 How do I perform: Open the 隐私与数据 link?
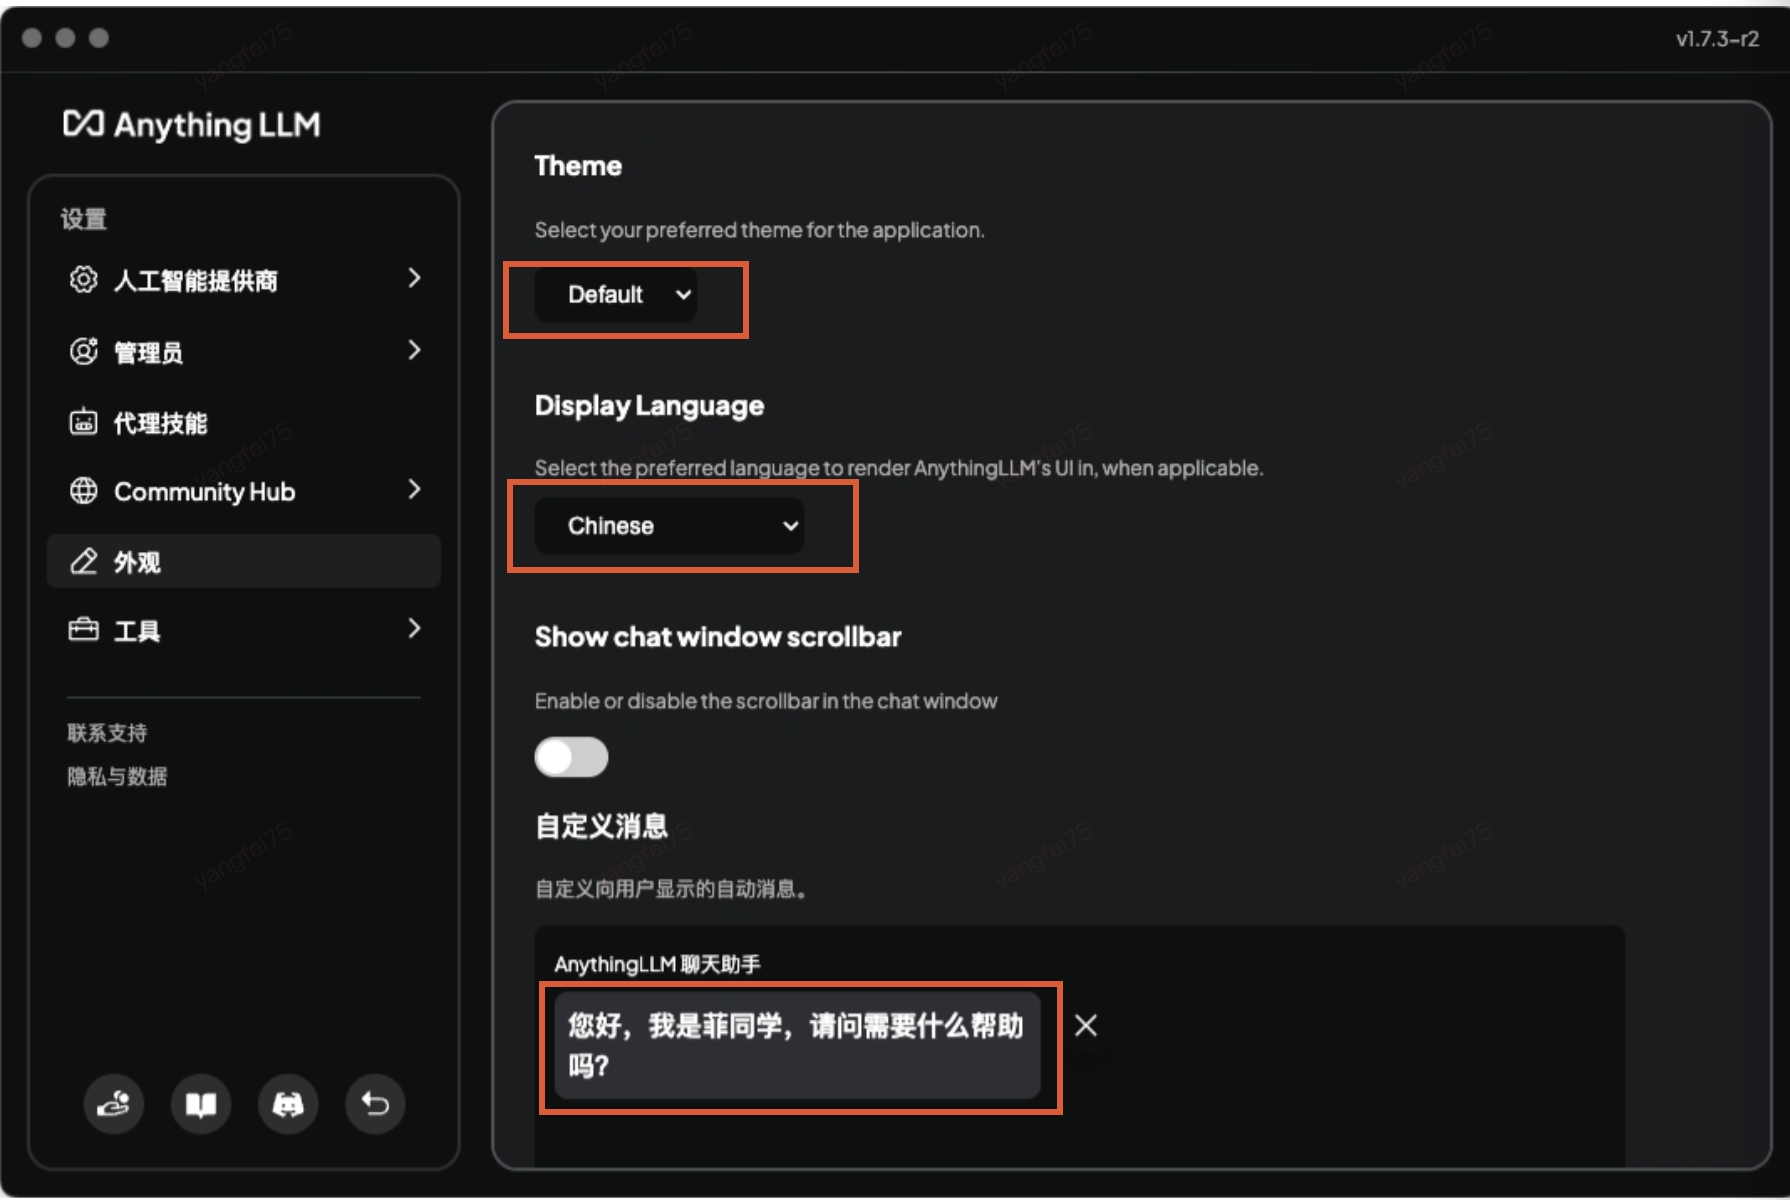pos(117,777)
